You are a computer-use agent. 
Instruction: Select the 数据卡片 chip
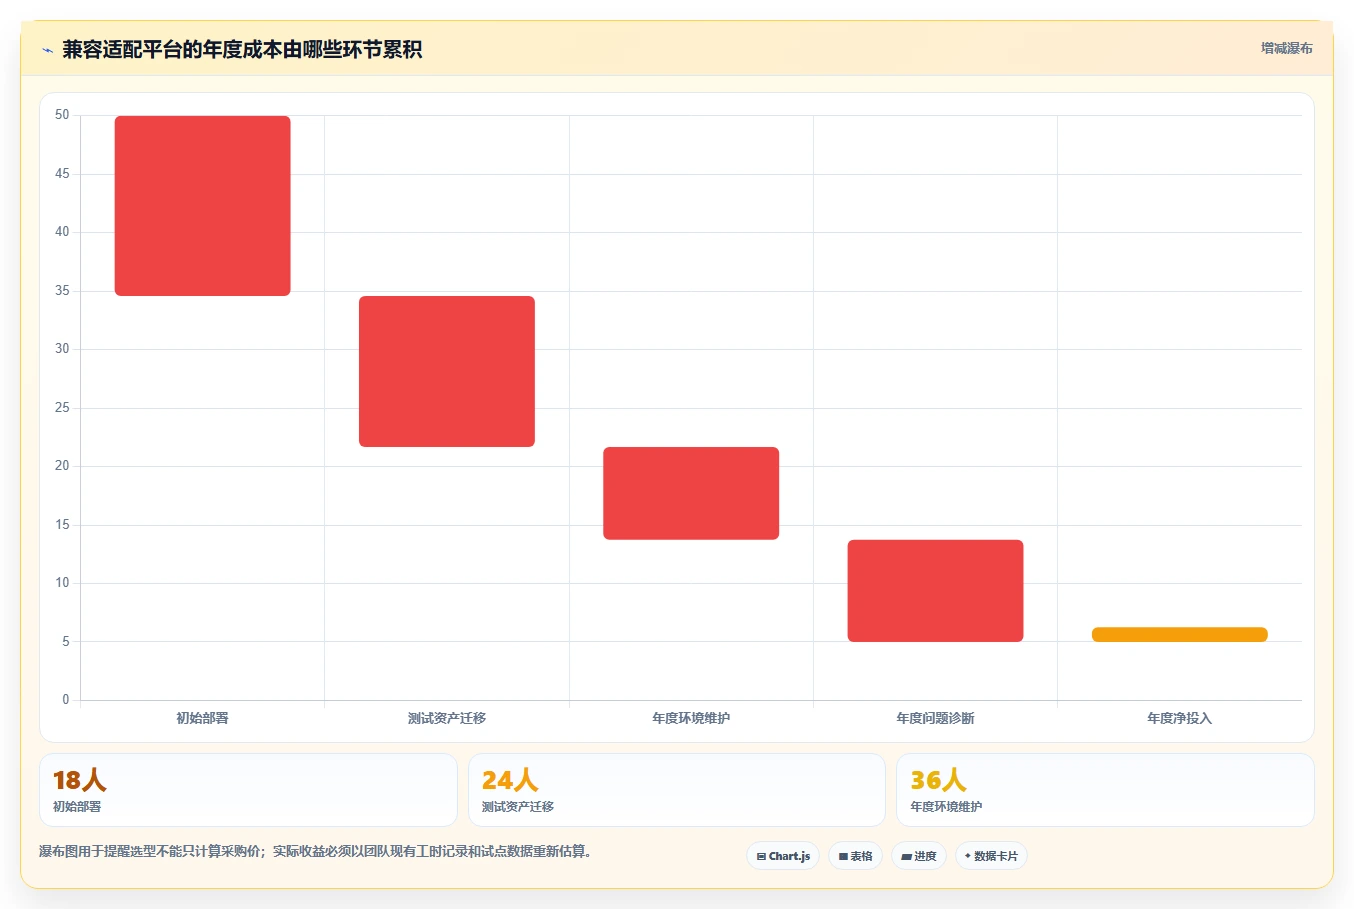point(991,856)
